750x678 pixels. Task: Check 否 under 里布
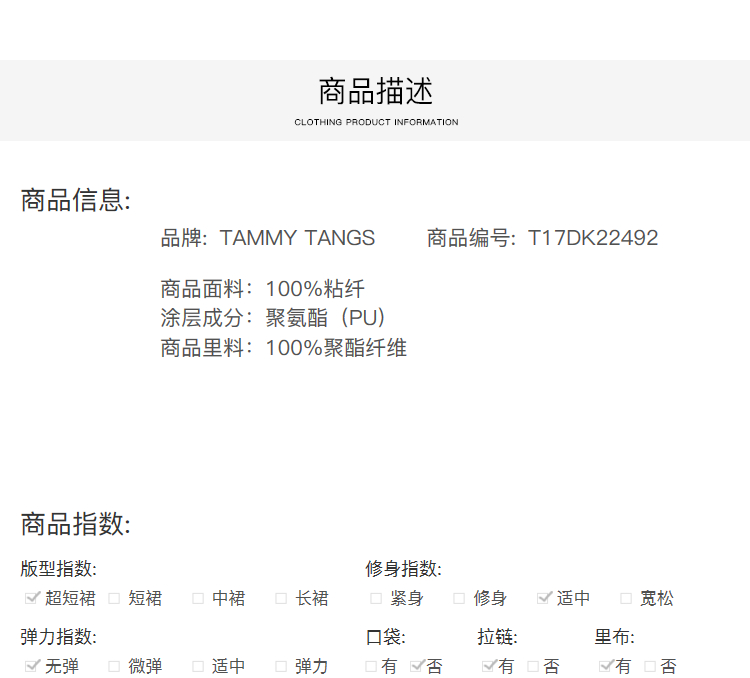(x=650, y=666)
